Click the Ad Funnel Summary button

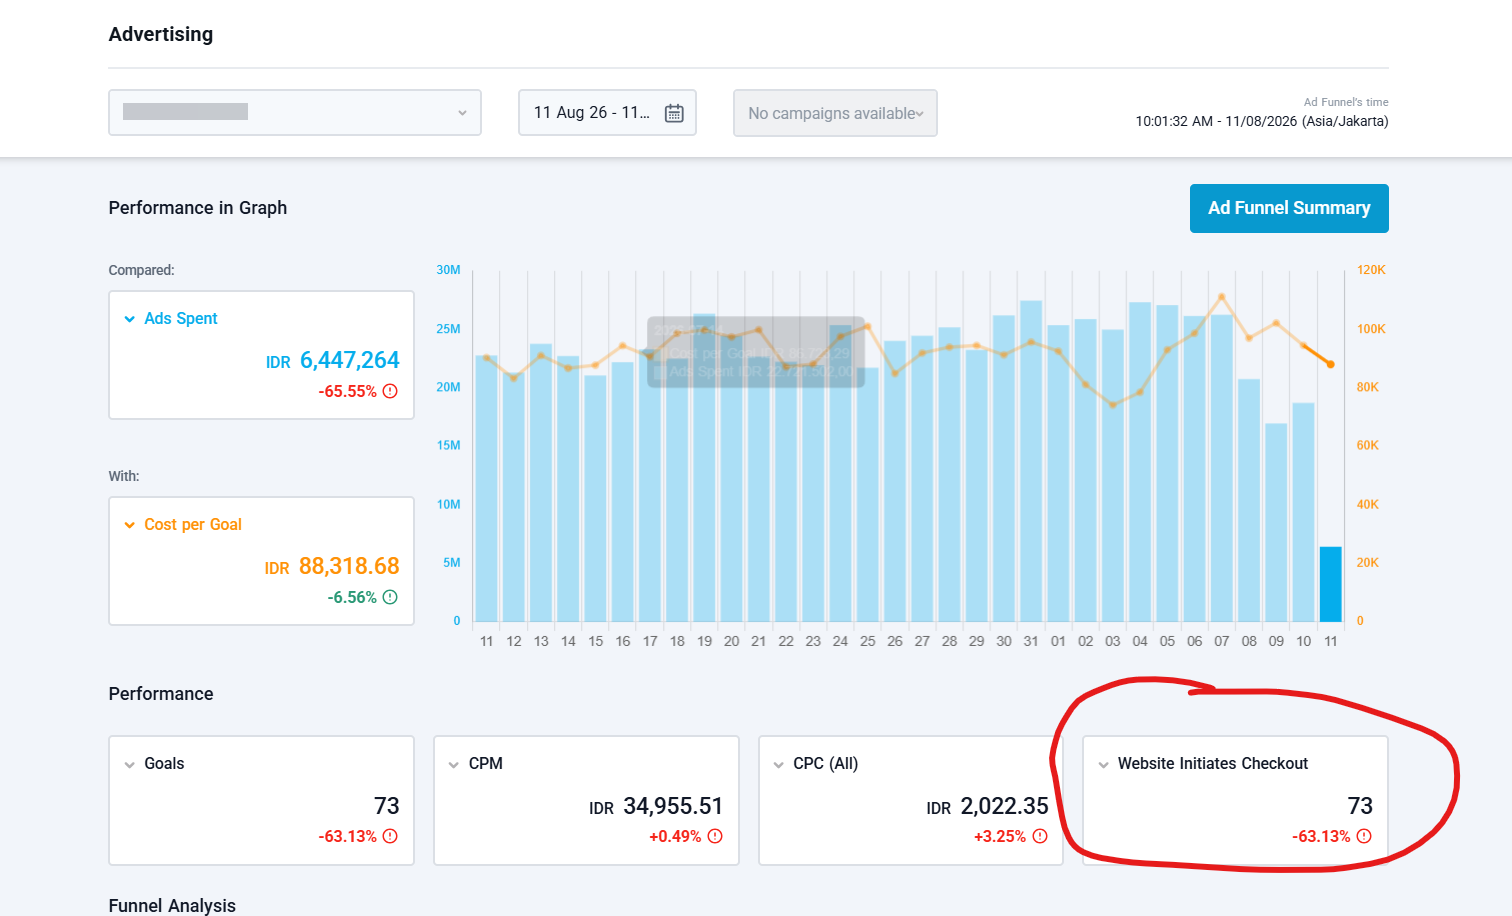[1289, 208]
